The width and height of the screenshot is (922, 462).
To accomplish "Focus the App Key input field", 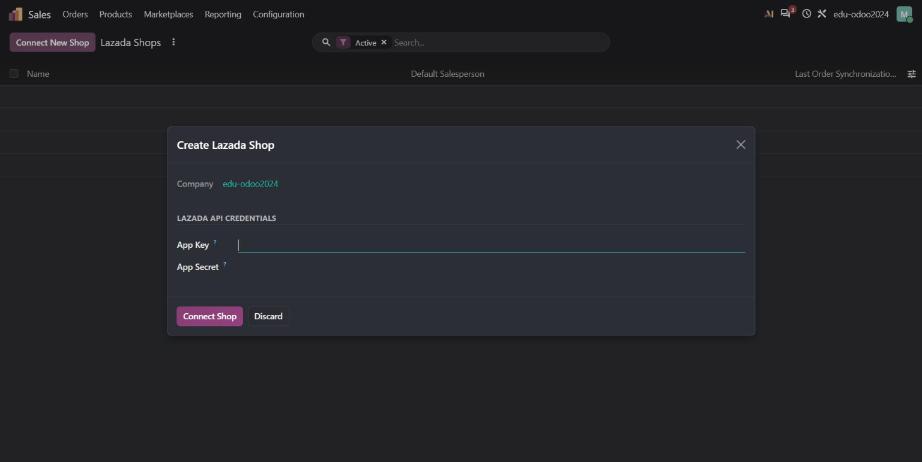I will (491, 245).
